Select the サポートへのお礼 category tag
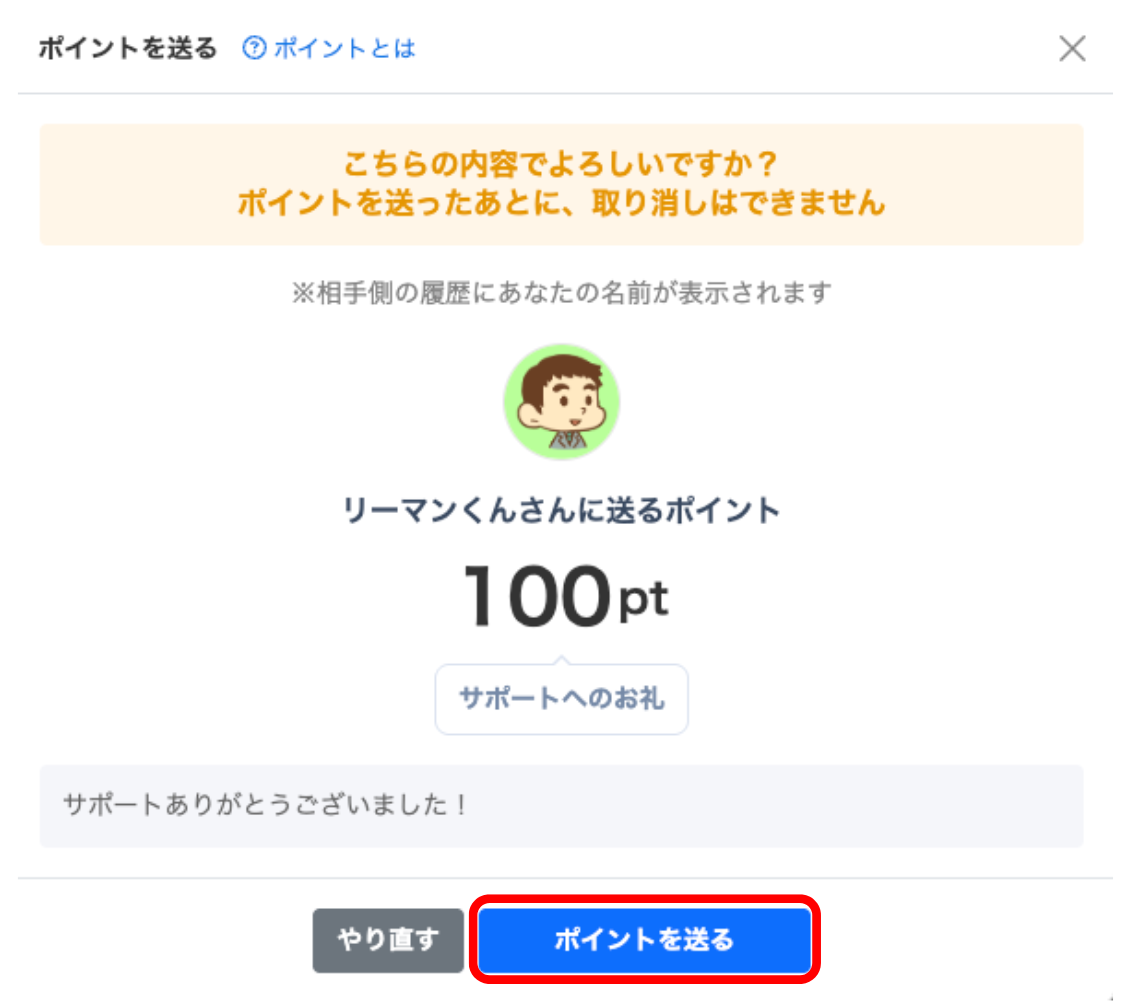The height and width of the screenshot is (1006, 1123). click(x=561, y=699)
